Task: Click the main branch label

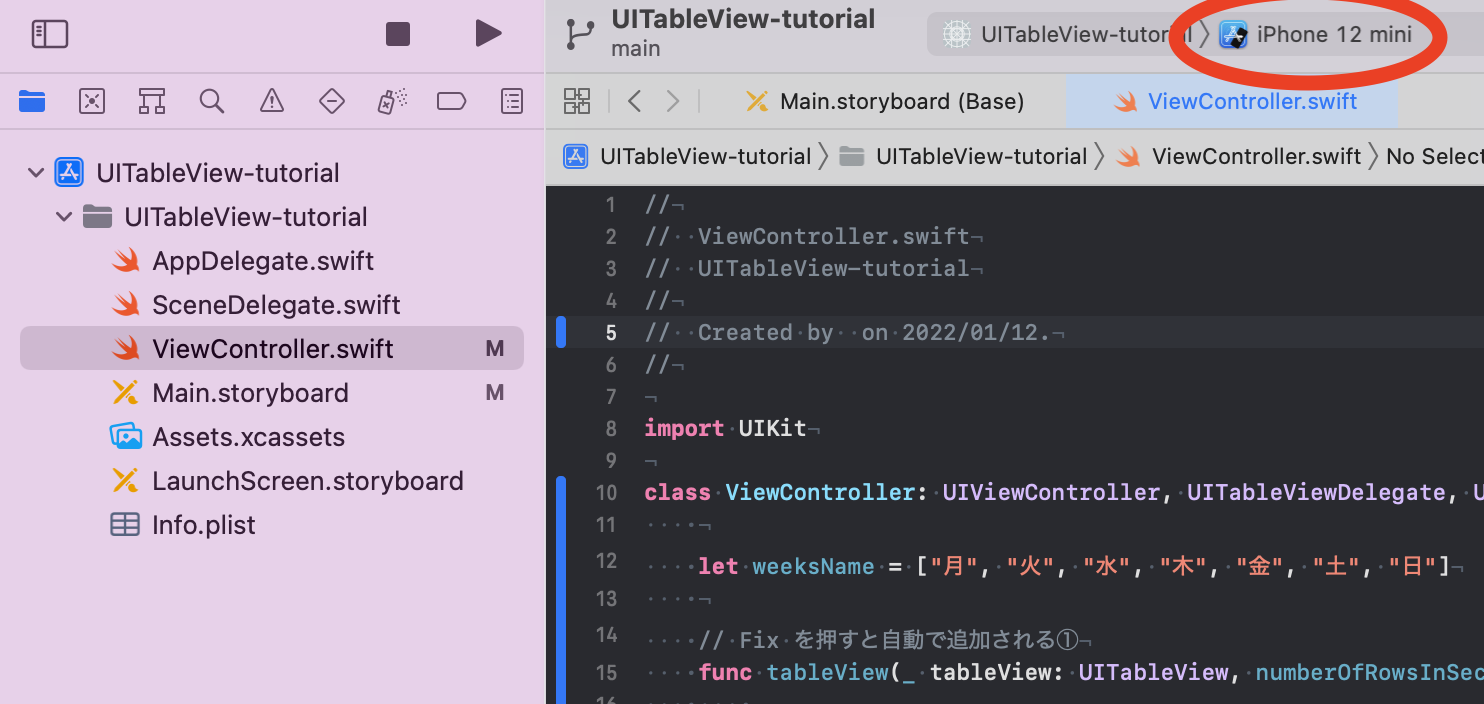Action: (636, 48)
